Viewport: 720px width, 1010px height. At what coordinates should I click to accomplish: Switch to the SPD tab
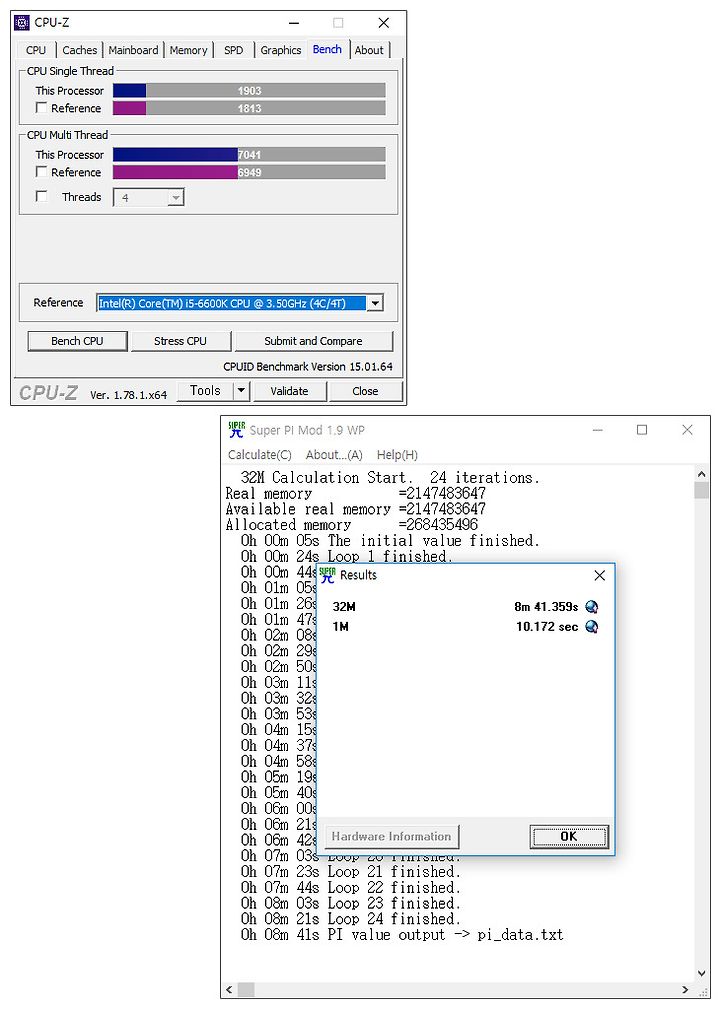234,50
